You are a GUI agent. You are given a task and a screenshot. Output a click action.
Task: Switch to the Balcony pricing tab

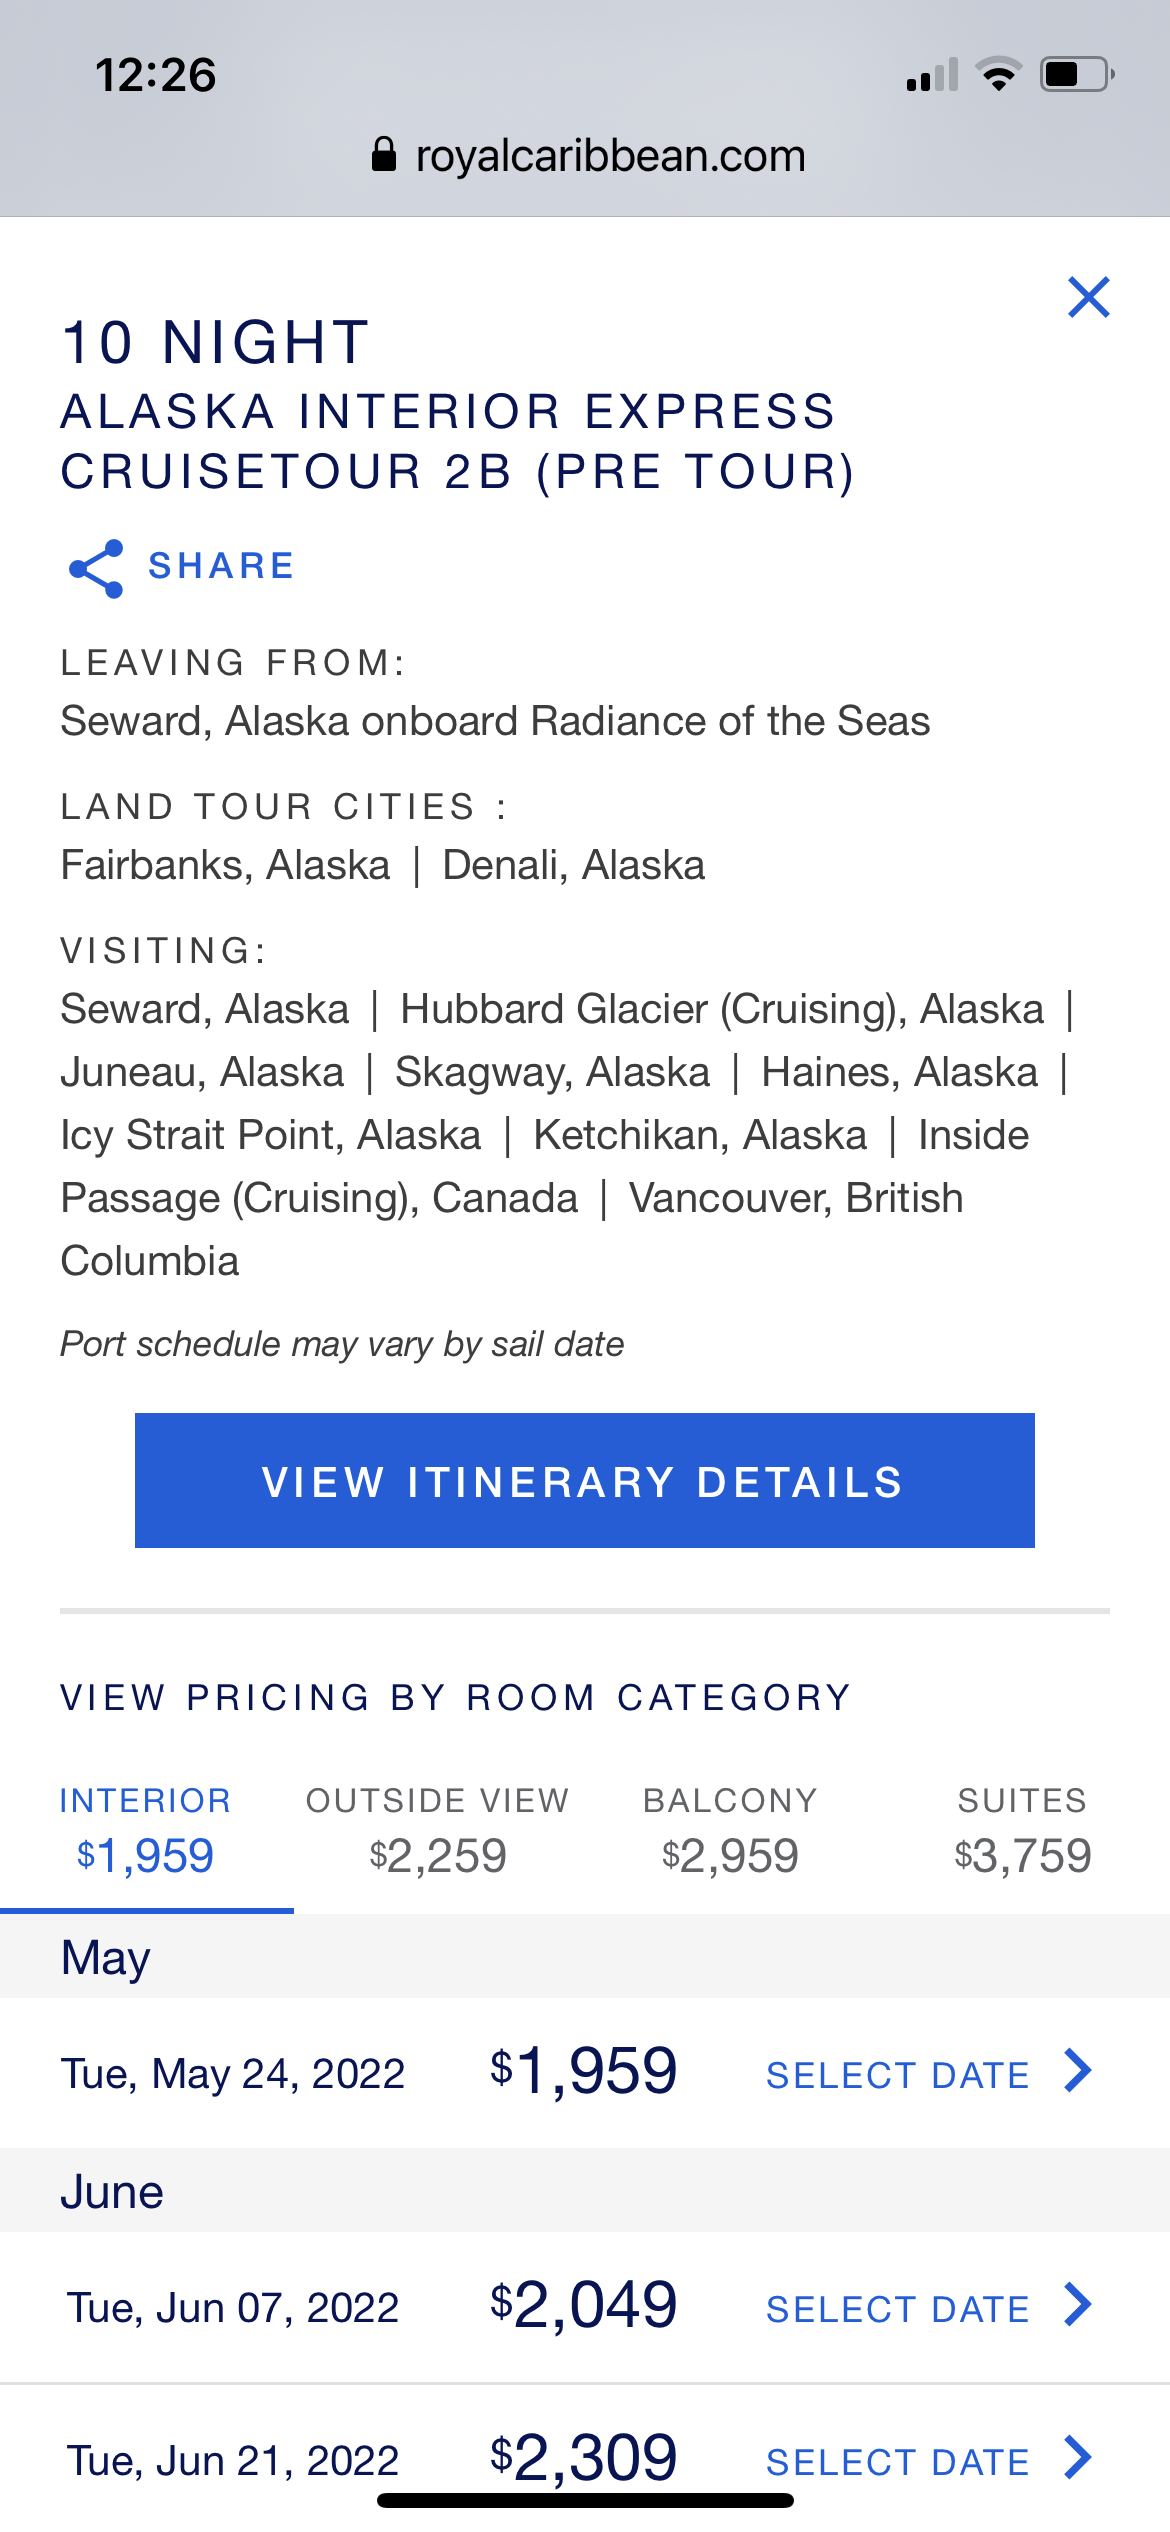(x=730, y=1832)
